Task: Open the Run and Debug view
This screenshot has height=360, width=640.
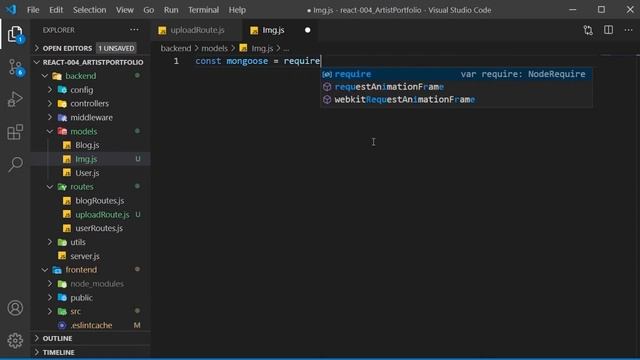Action: (x=15, y=99)
